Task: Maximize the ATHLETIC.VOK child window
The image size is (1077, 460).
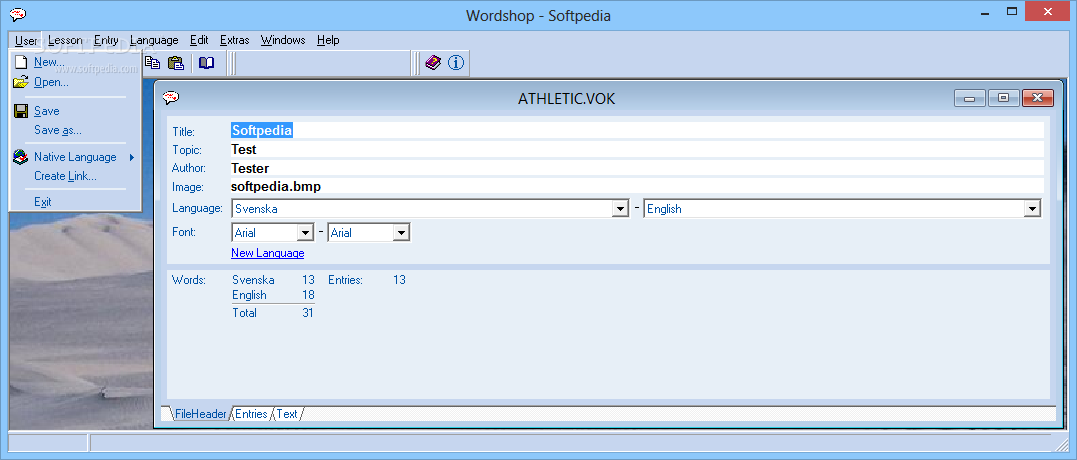Action: click(1004, 98)
